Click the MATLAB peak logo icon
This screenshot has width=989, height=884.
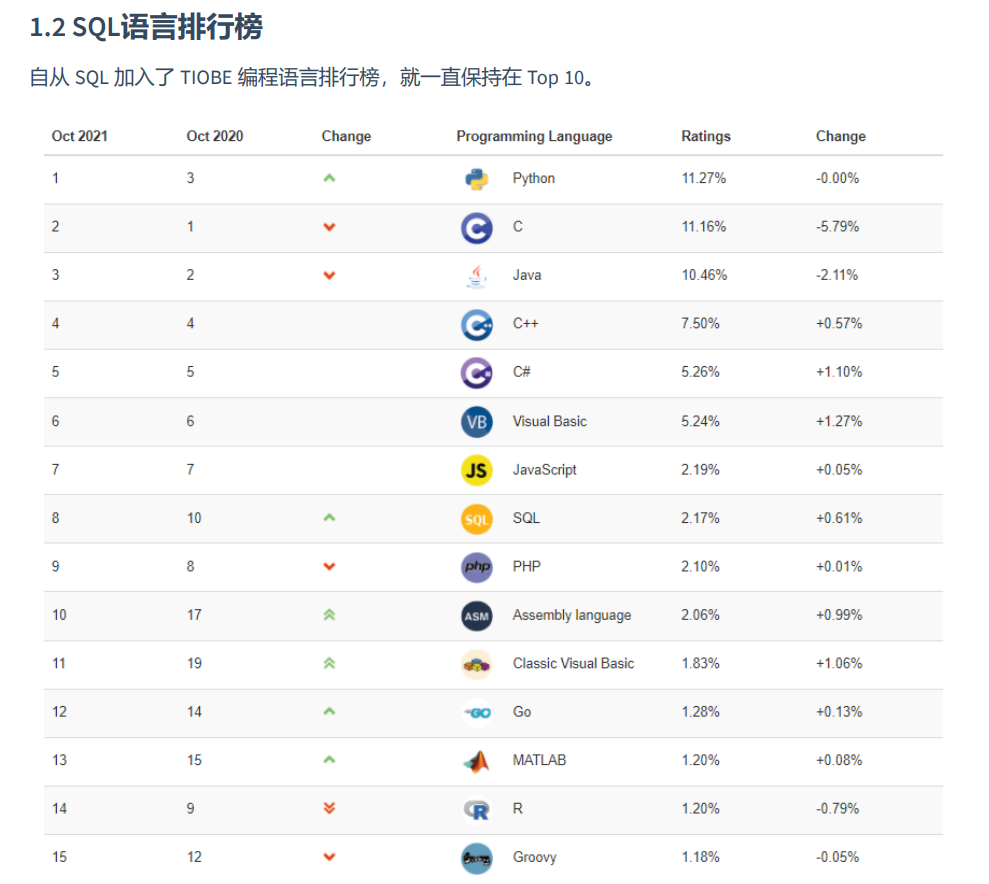(x=477, y=762)
